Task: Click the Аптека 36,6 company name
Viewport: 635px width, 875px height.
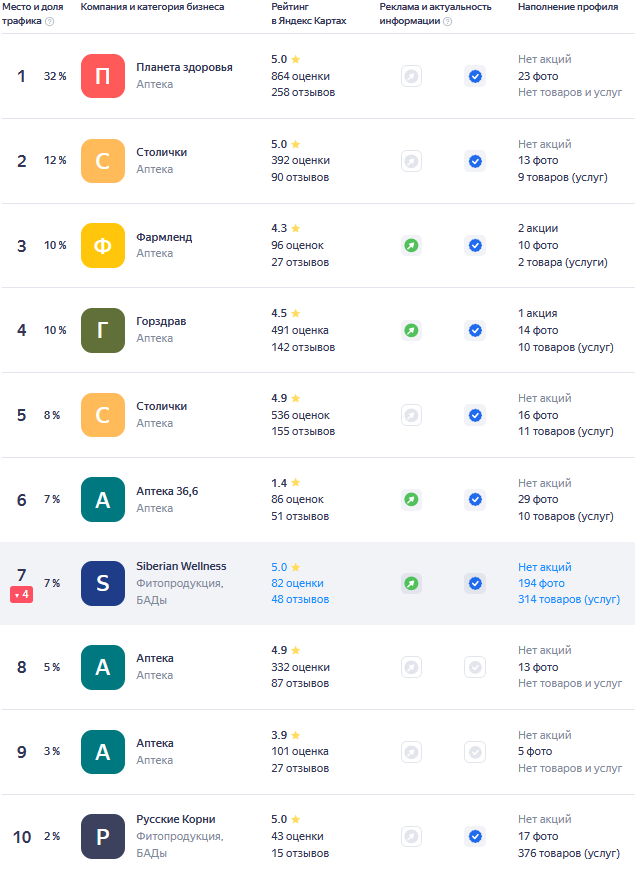Action: (x=167, y=491)
